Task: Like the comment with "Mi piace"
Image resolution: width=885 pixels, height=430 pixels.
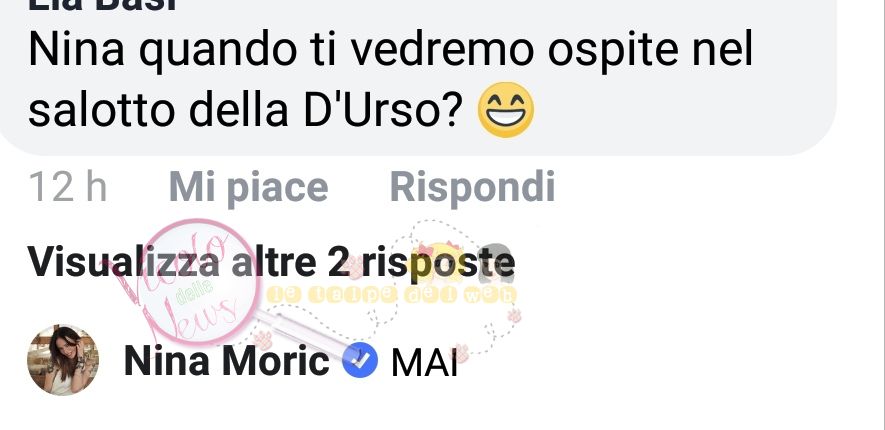Action: (x=248, y=187)
